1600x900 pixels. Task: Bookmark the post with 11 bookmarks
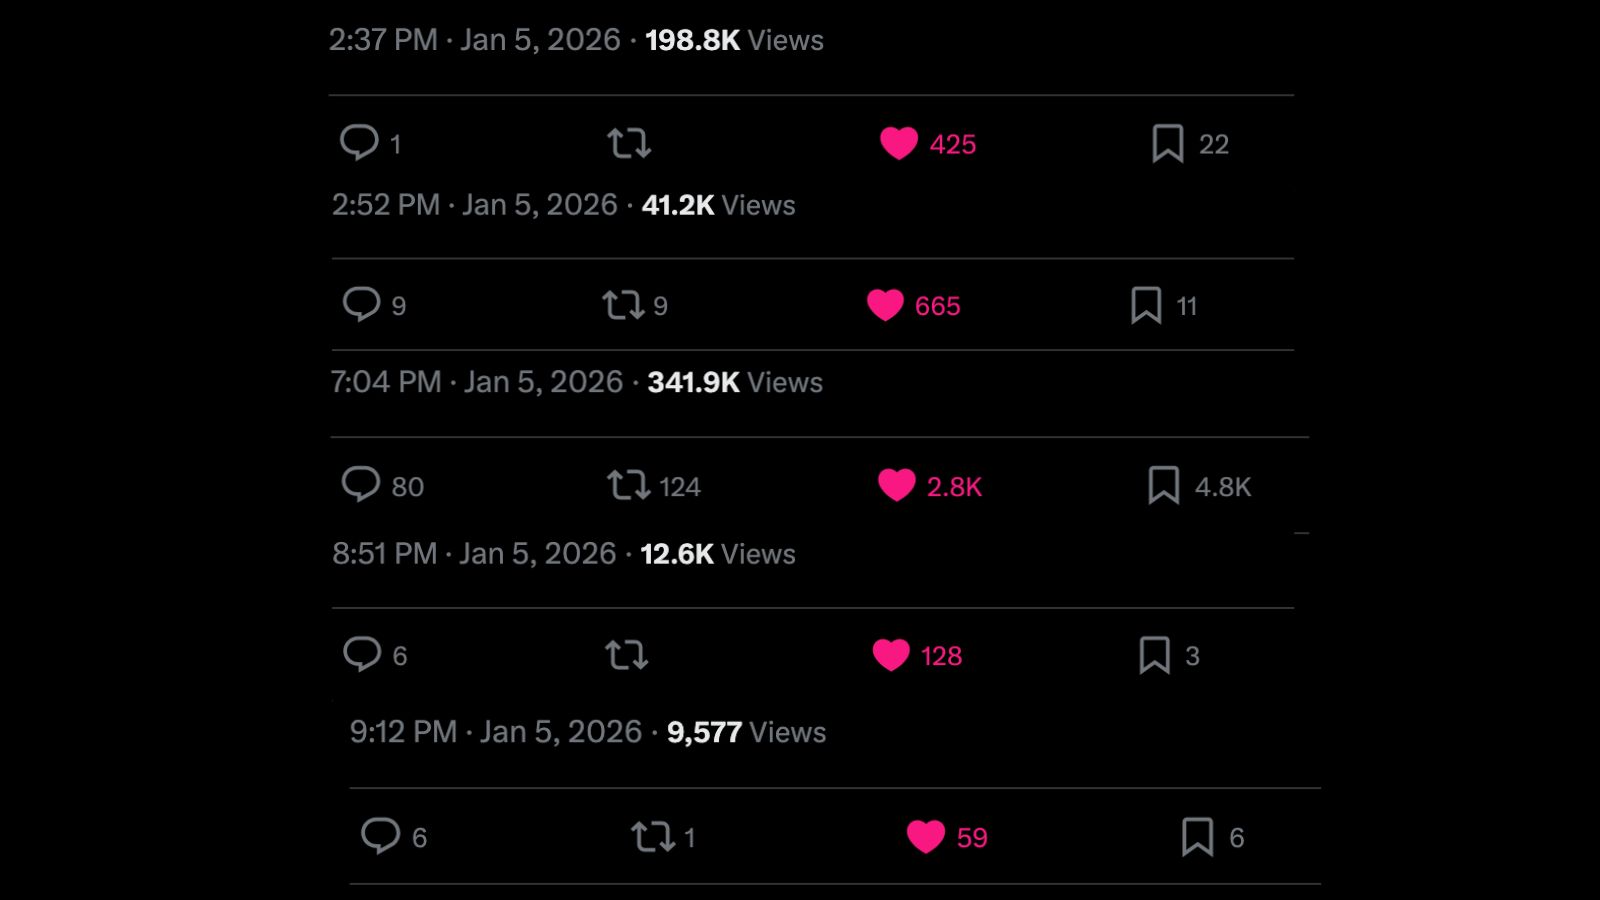pyautogui.click(x=1146, y=305)
